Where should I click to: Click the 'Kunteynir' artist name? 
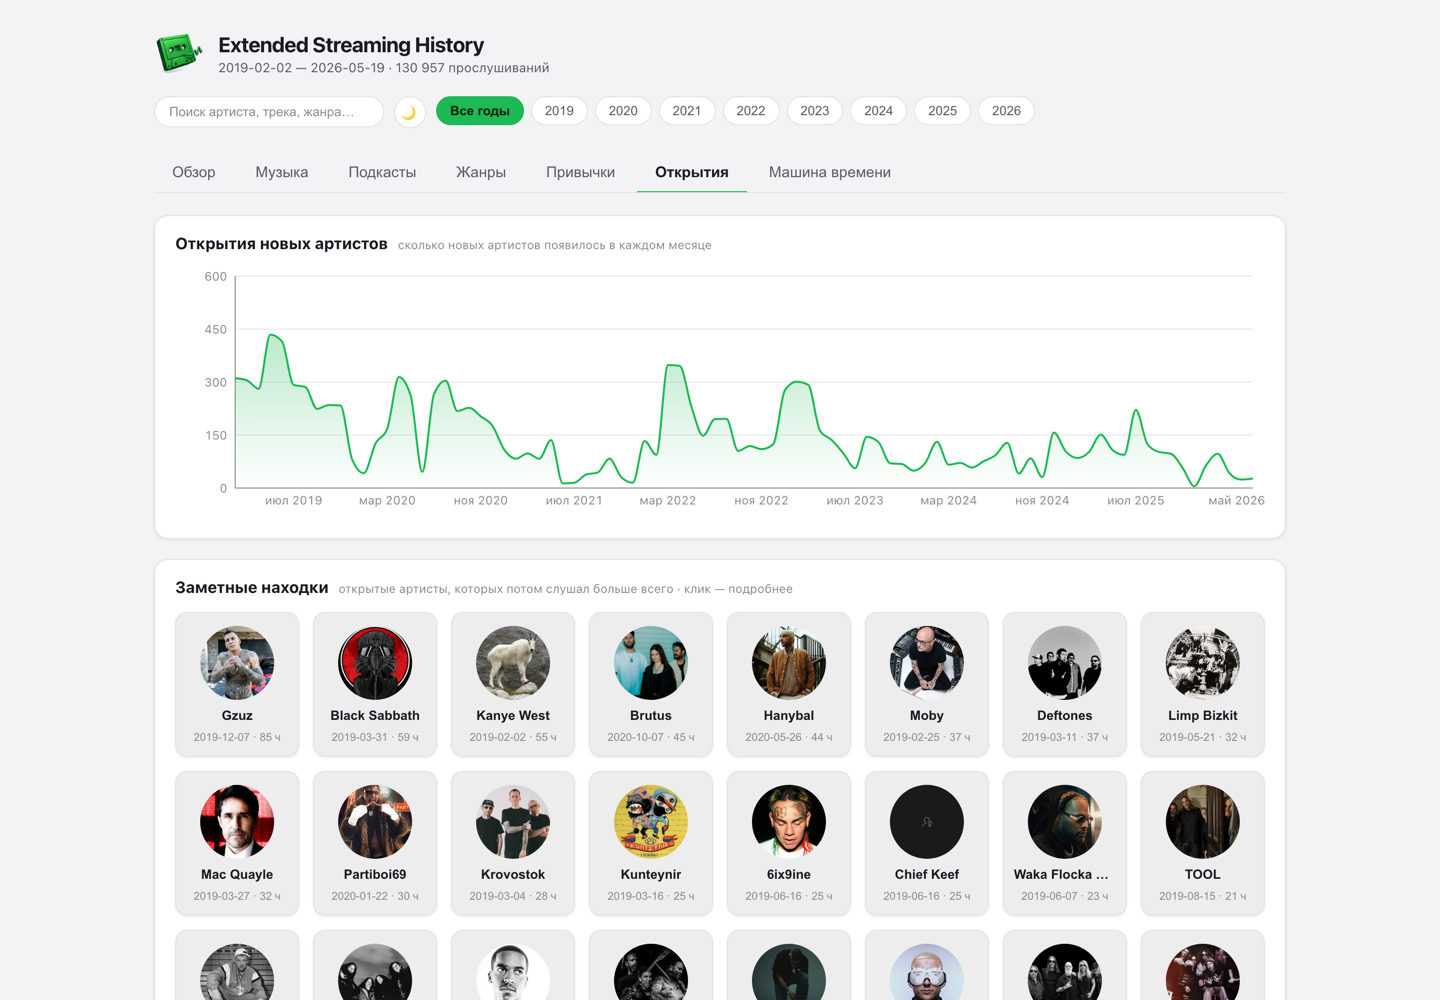click(651, 875)
